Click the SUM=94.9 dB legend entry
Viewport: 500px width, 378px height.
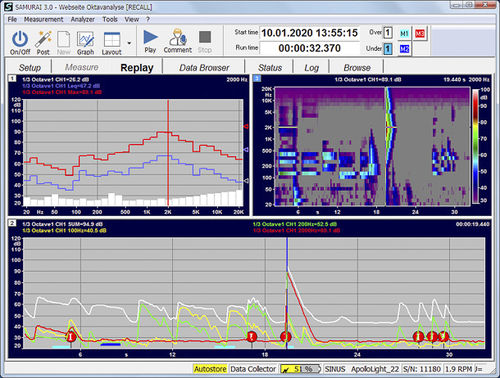[x=63, y=224]
